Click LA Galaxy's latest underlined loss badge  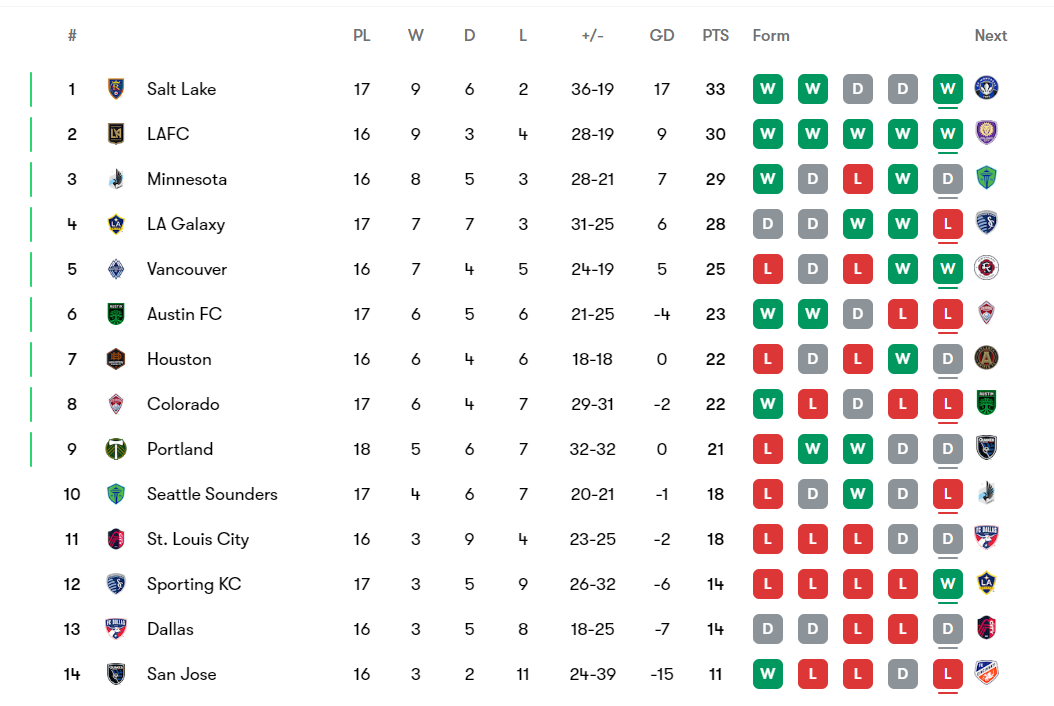(947, 224)
